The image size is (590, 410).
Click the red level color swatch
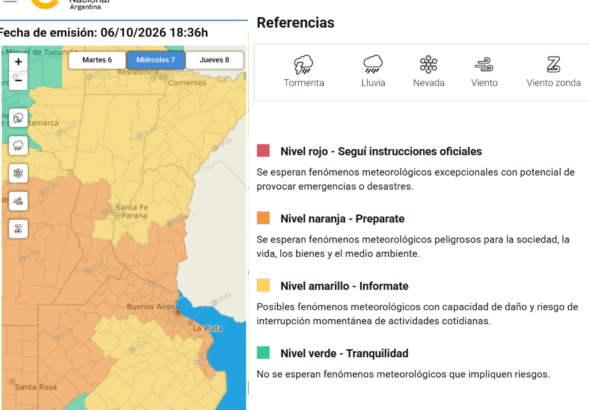(263, 150)
